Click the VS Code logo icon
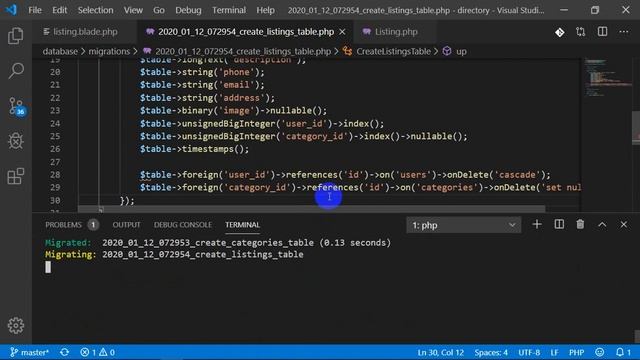The image size is (640, 360). pyautogui.click(x=11, y=10)
